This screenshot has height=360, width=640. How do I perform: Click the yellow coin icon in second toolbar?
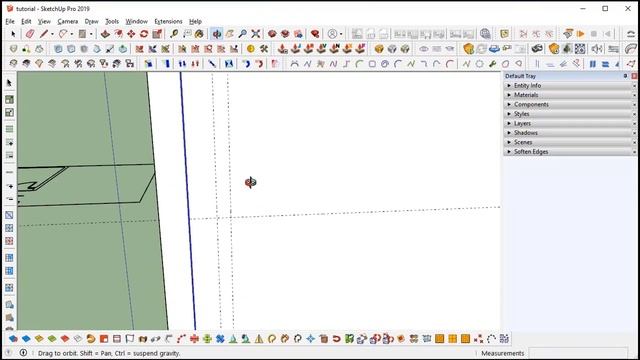click(x=251, y=49)
